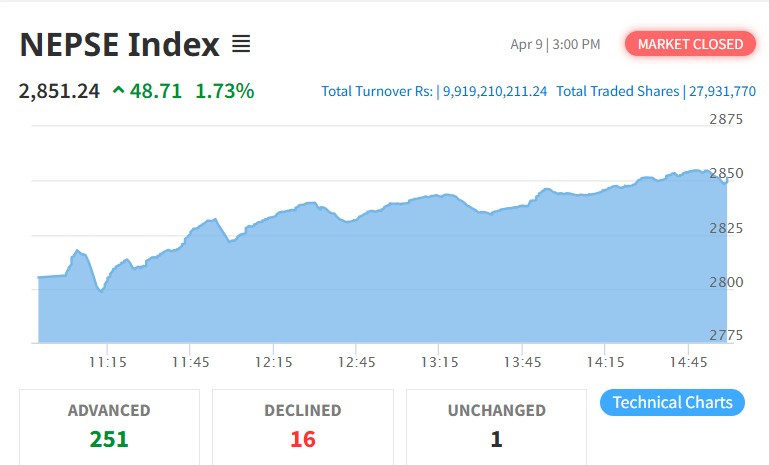The width and height of the screenshot is (769, 465).
Task: Click the 12:45 time axis label
Action: point(356,361)
